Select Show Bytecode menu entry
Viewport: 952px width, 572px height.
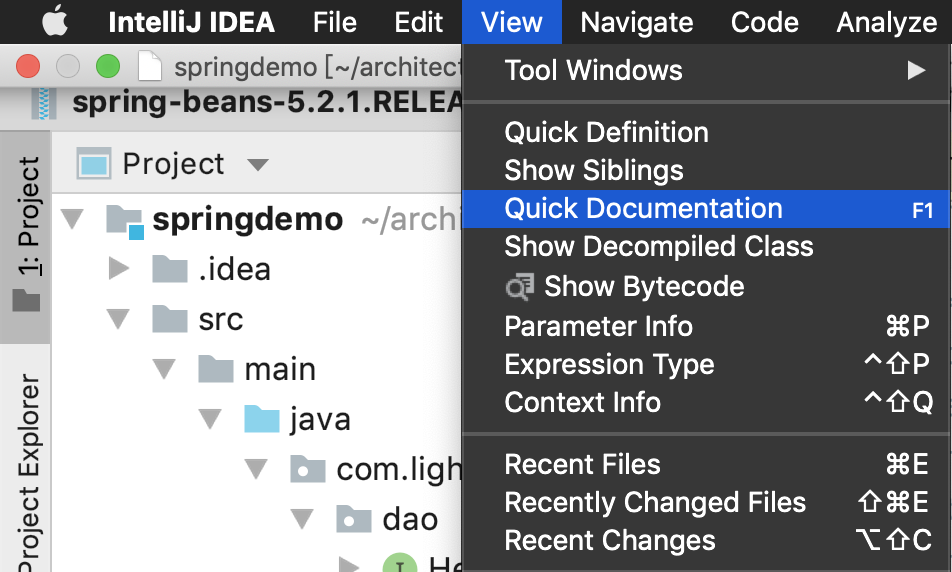tap(706, 287)
